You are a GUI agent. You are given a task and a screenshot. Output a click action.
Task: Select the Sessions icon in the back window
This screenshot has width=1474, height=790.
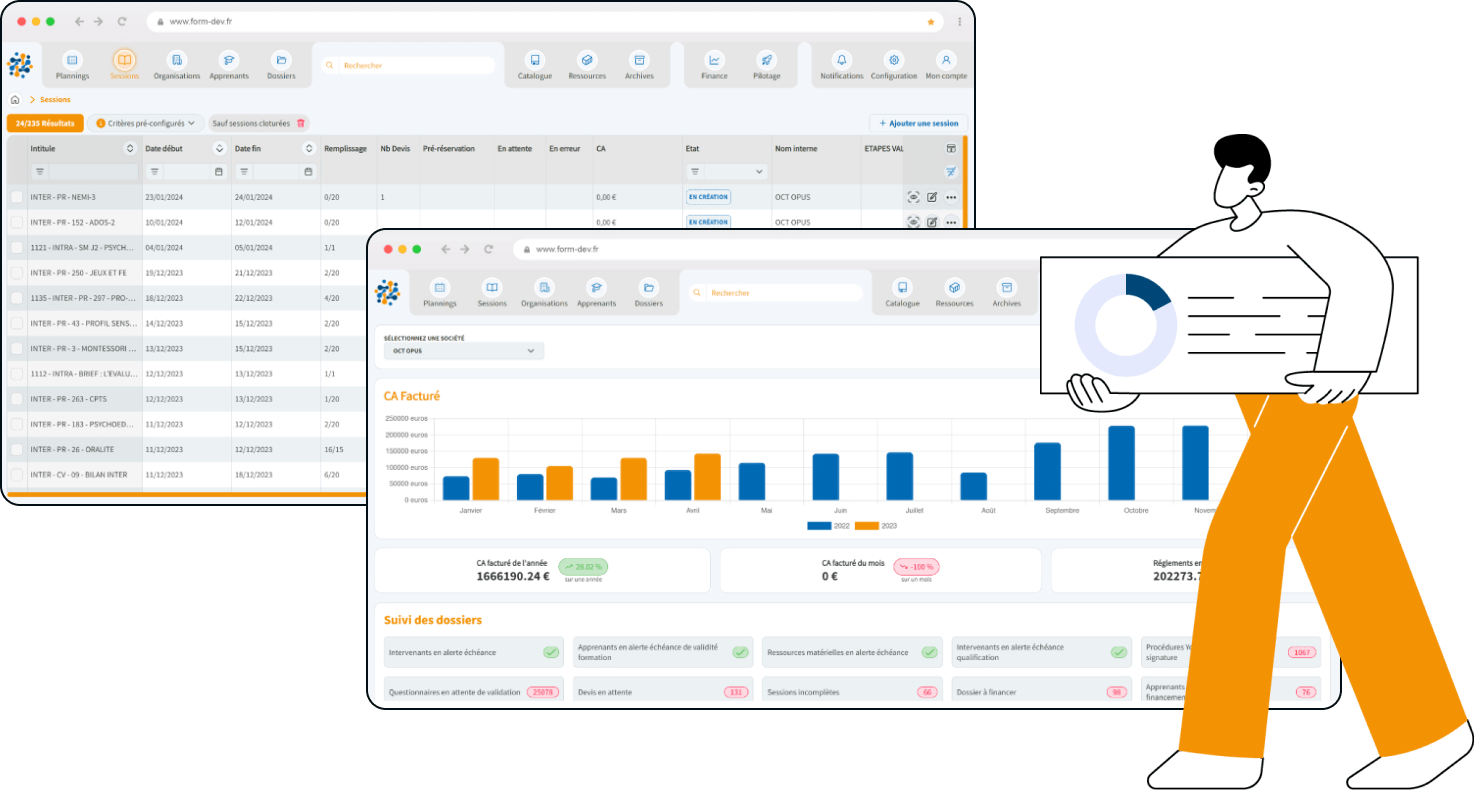(x=124, y=60)
